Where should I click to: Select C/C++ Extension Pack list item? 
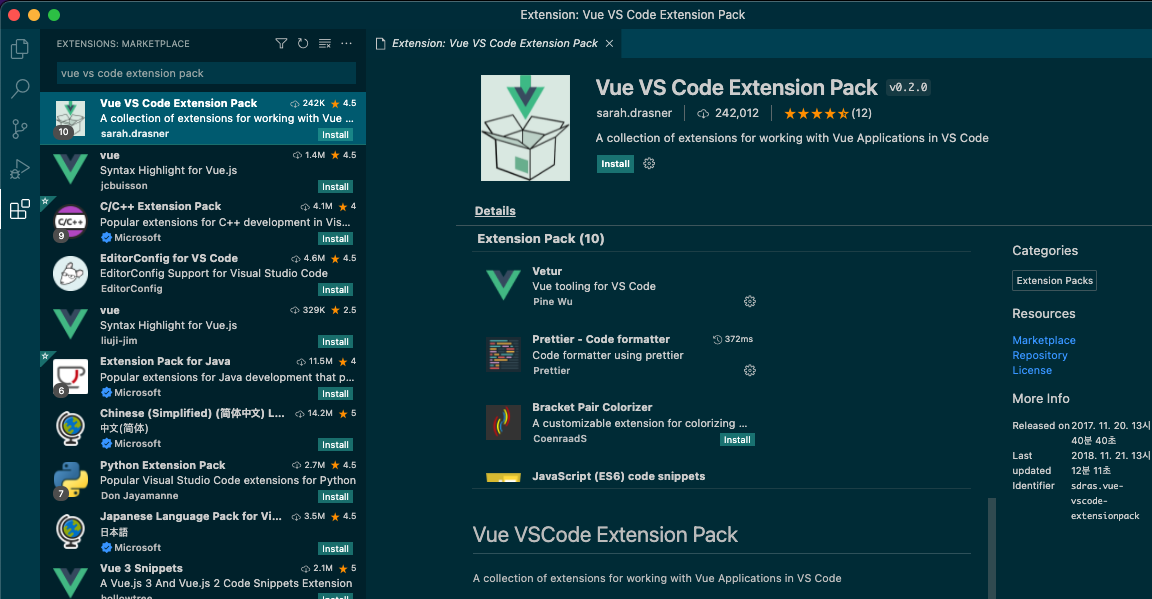[203, 222]
